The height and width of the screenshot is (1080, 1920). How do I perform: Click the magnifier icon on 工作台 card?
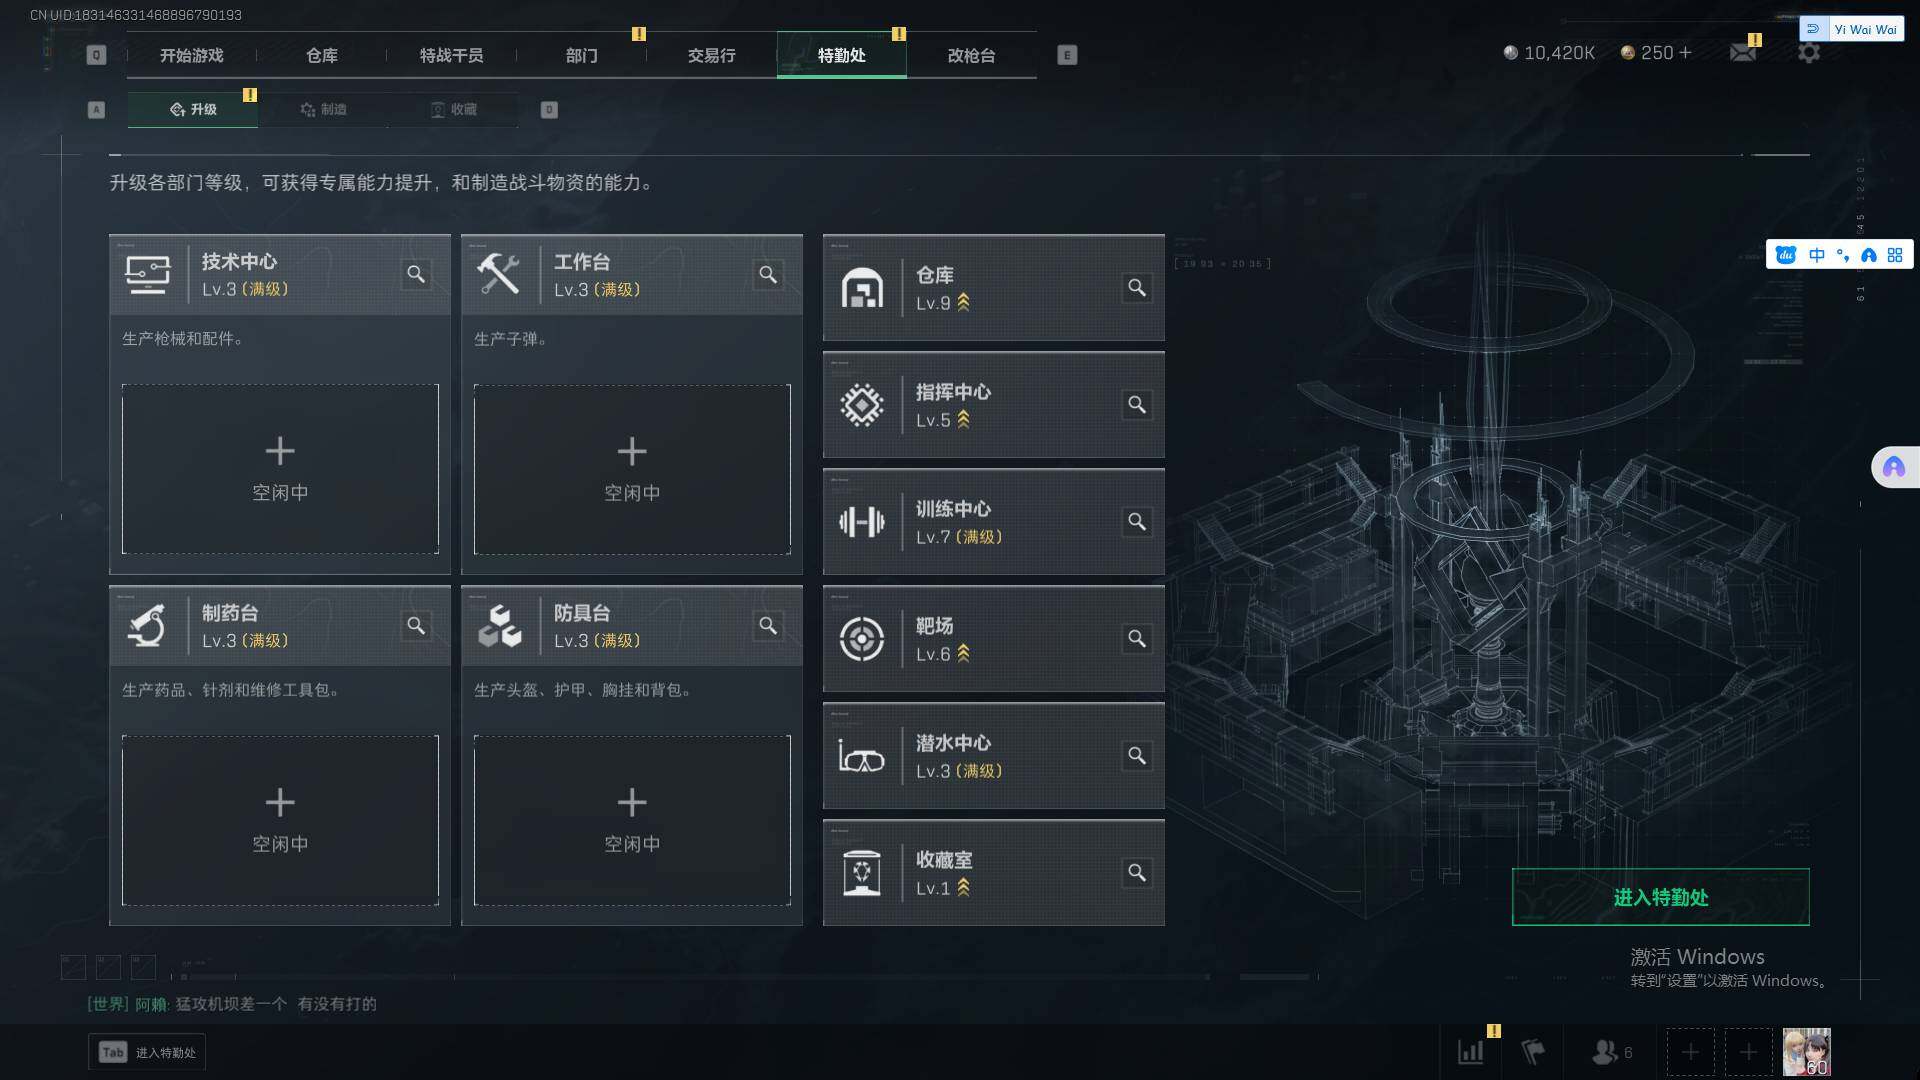point(768,274)
